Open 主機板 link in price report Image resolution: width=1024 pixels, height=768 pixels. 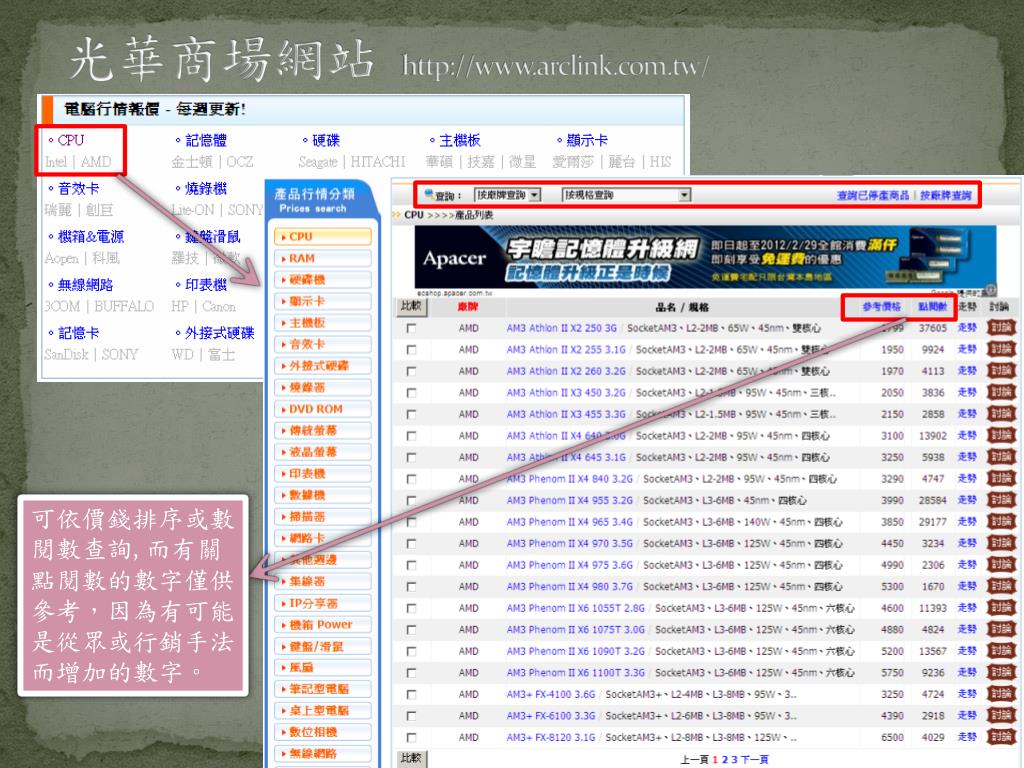[460, 140]
